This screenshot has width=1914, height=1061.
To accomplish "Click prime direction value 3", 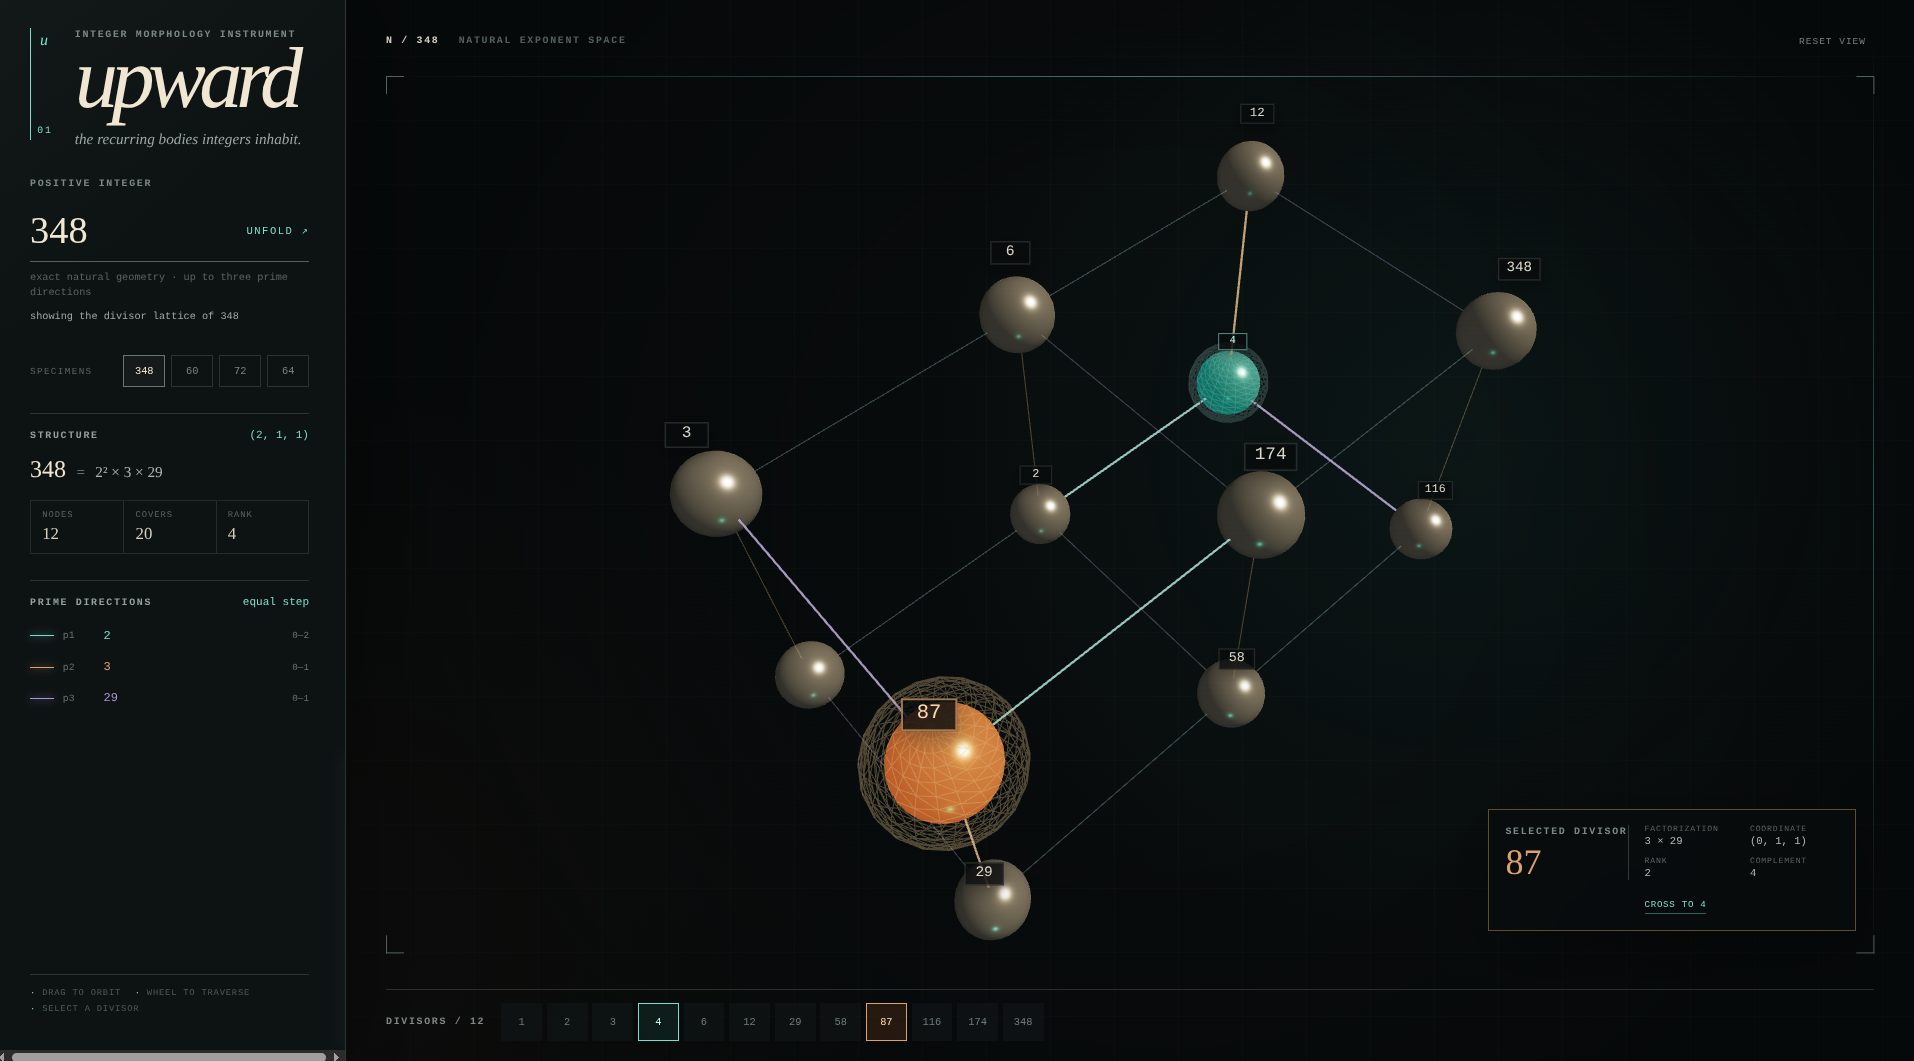I will [107, 667].
